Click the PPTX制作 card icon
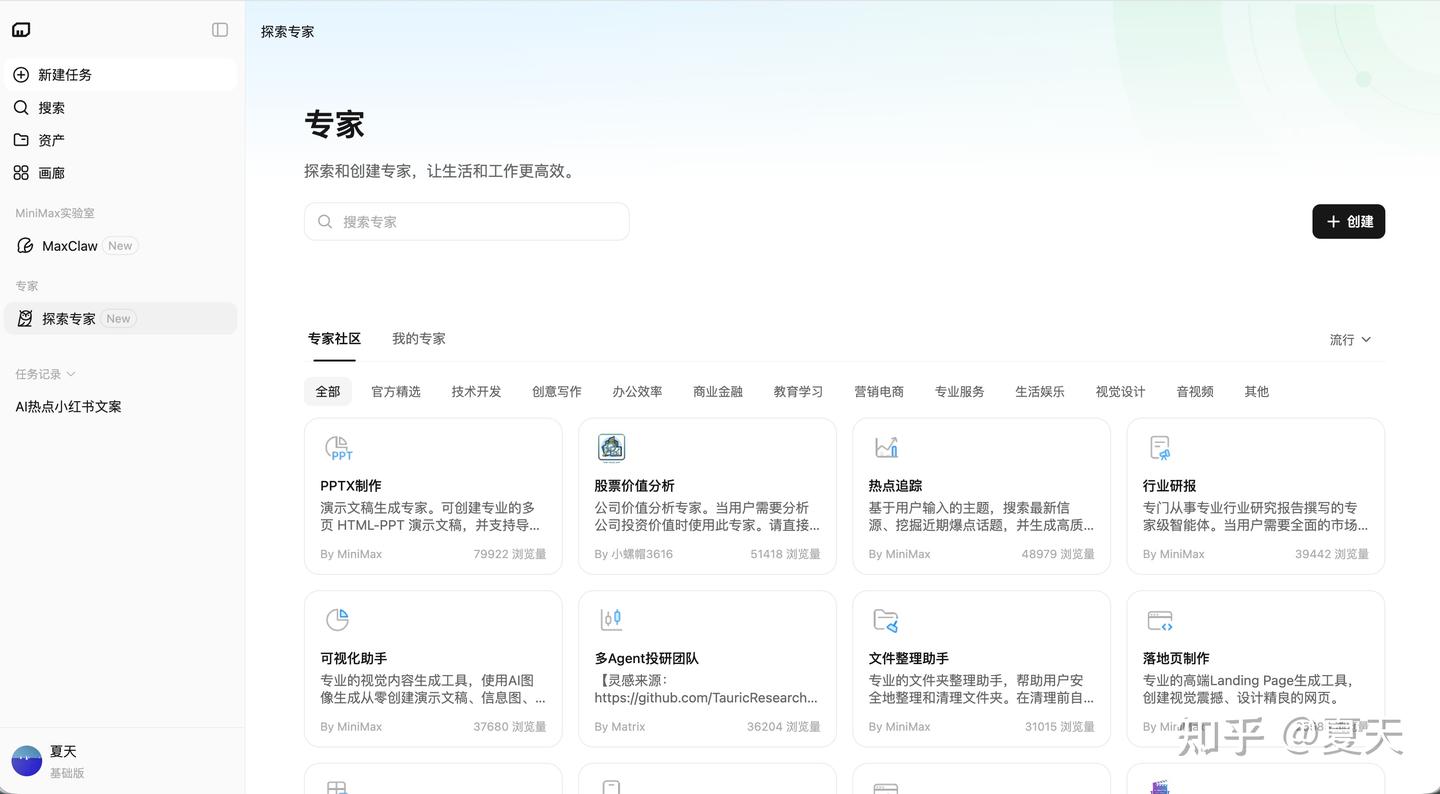This screenshot has width=1440, height=794. 338,448
